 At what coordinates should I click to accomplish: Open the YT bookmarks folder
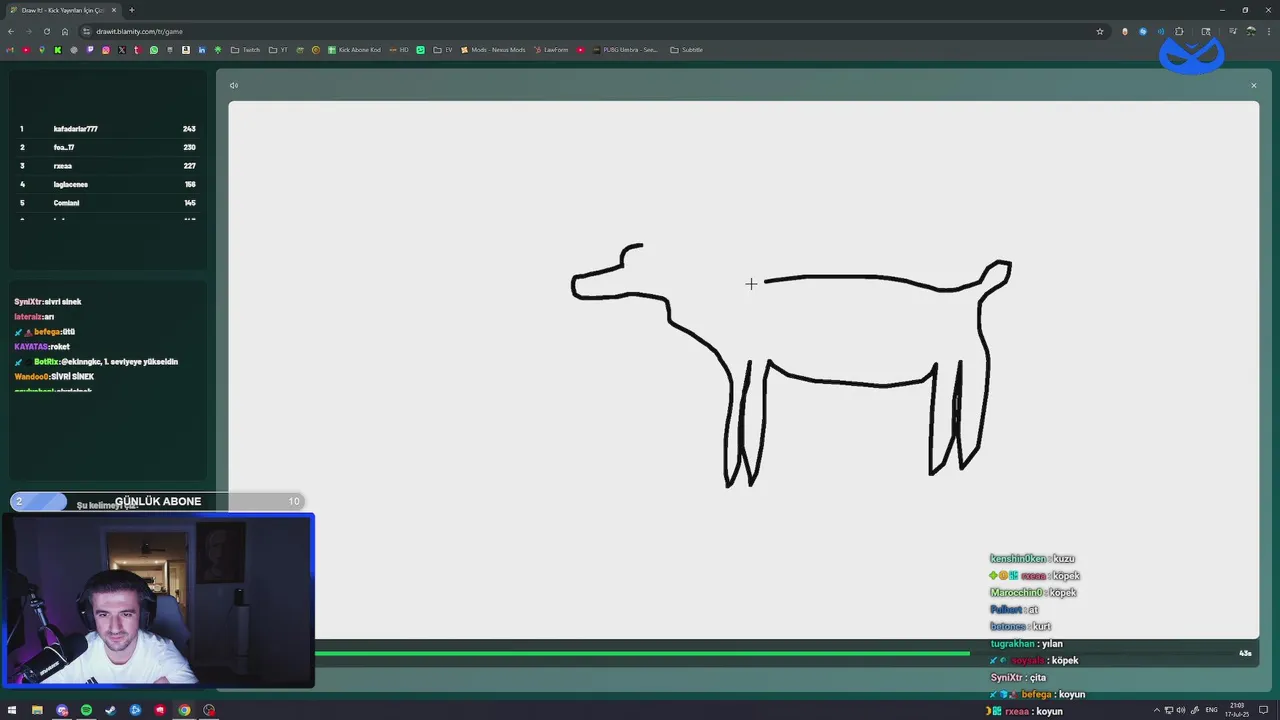pyautogui.click(x=278, y=50)
